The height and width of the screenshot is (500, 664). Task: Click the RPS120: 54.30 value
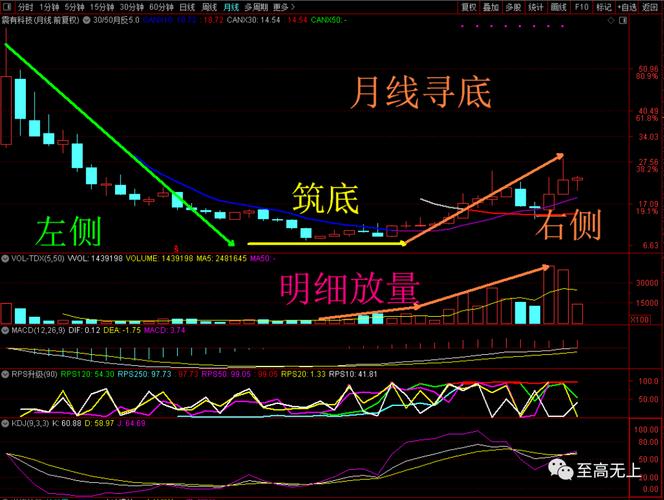click(x=87, y=374)
